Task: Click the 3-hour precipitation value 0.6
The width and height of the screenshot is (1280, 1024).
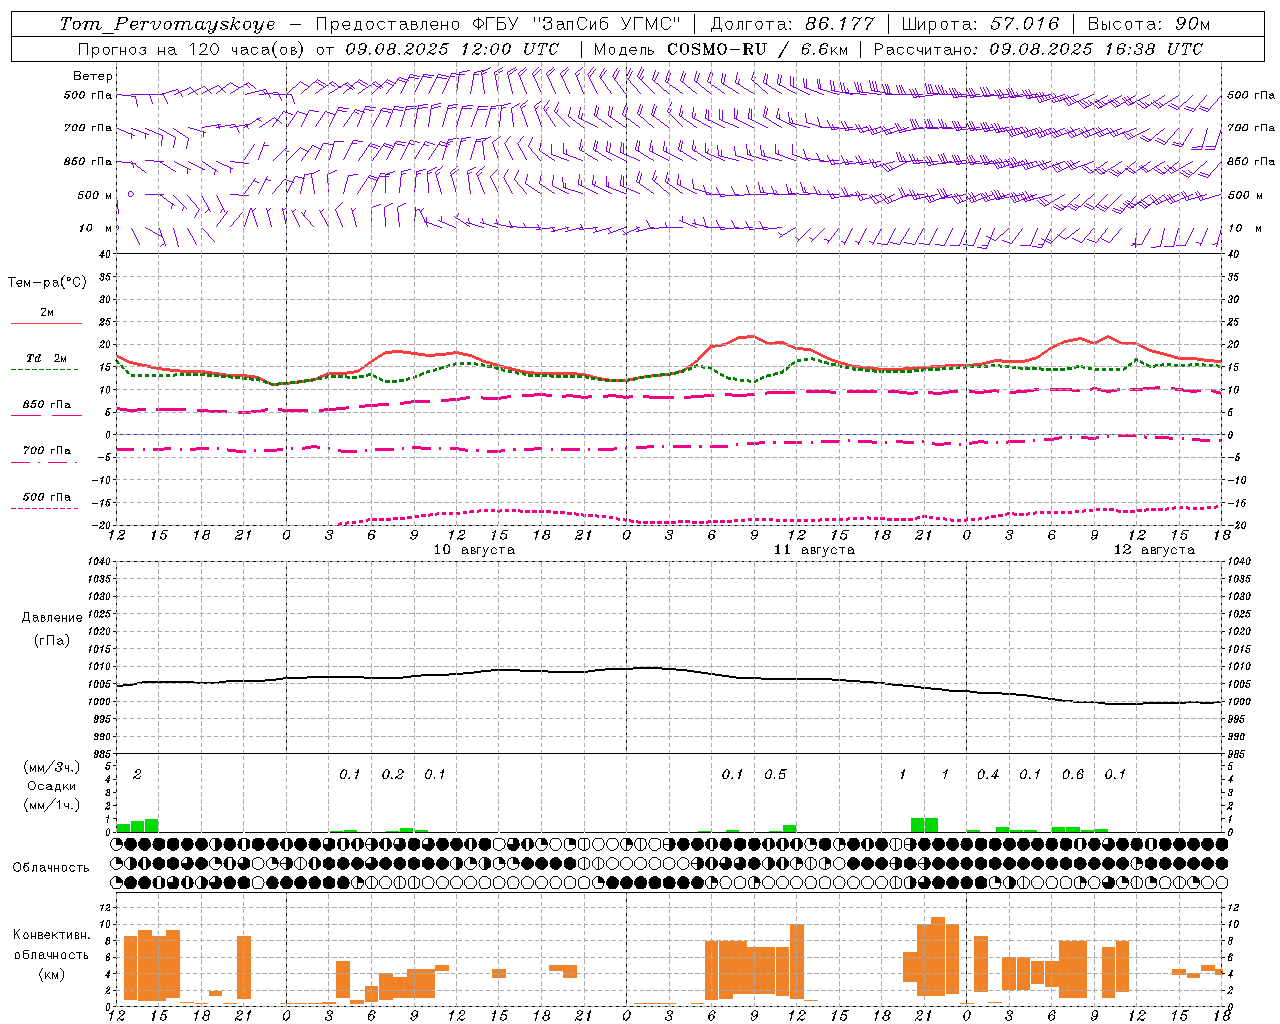Action: [1073, 775]
